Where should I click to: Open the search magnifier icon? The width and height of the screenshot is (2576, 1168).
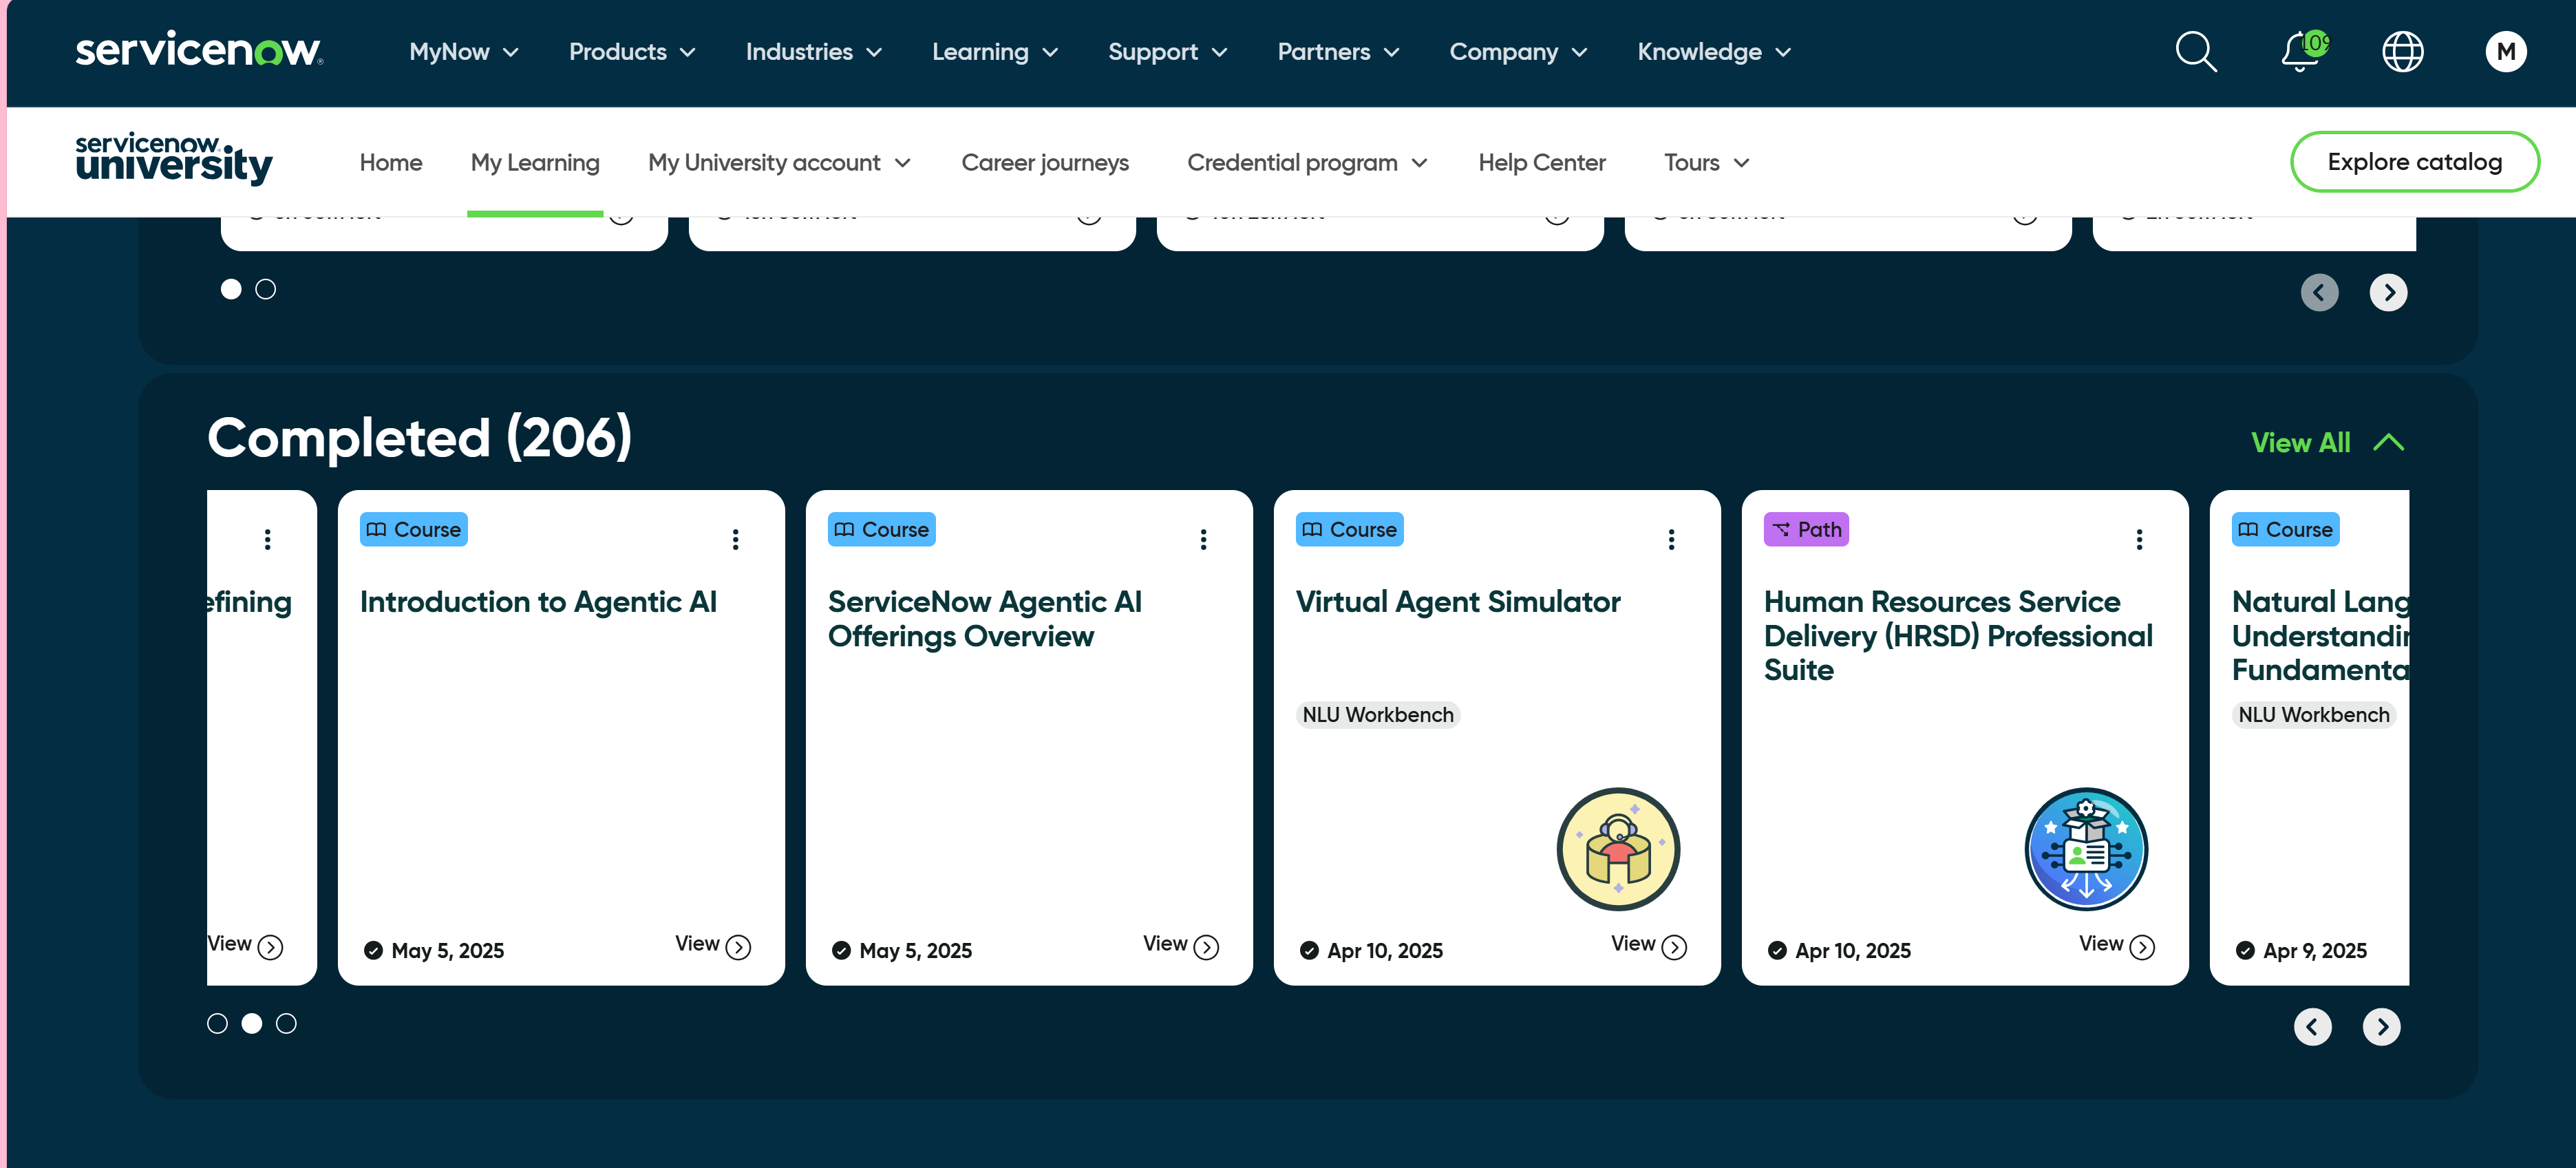2195,52
